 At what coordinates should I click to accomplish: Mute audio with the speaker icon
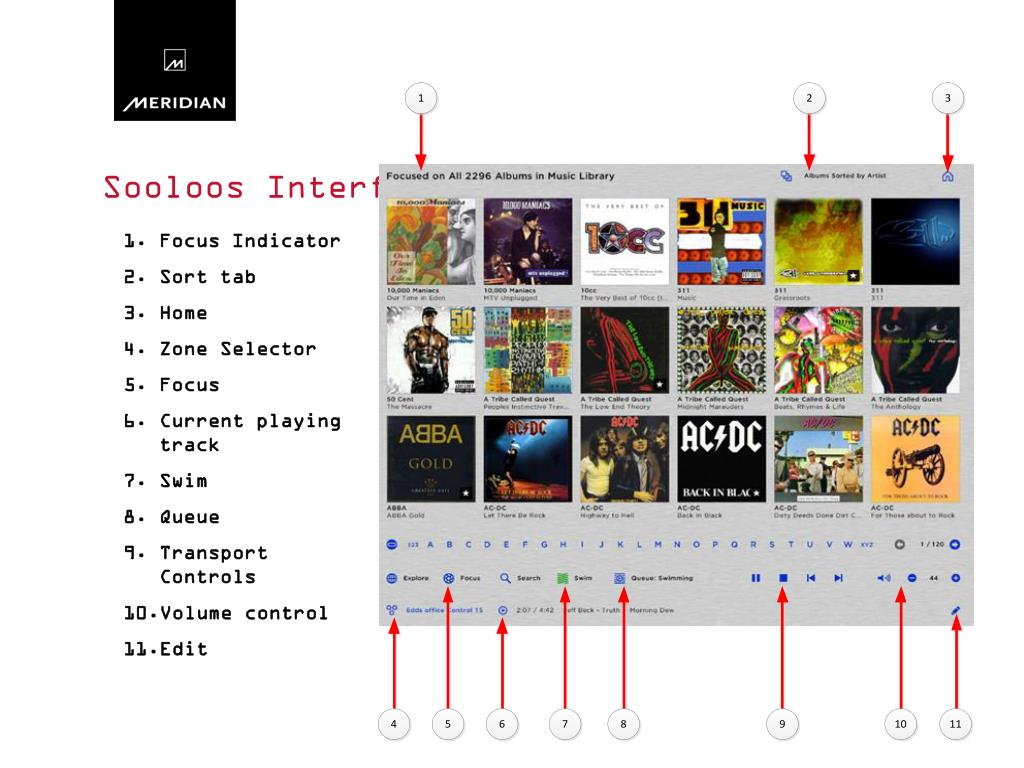884,578
